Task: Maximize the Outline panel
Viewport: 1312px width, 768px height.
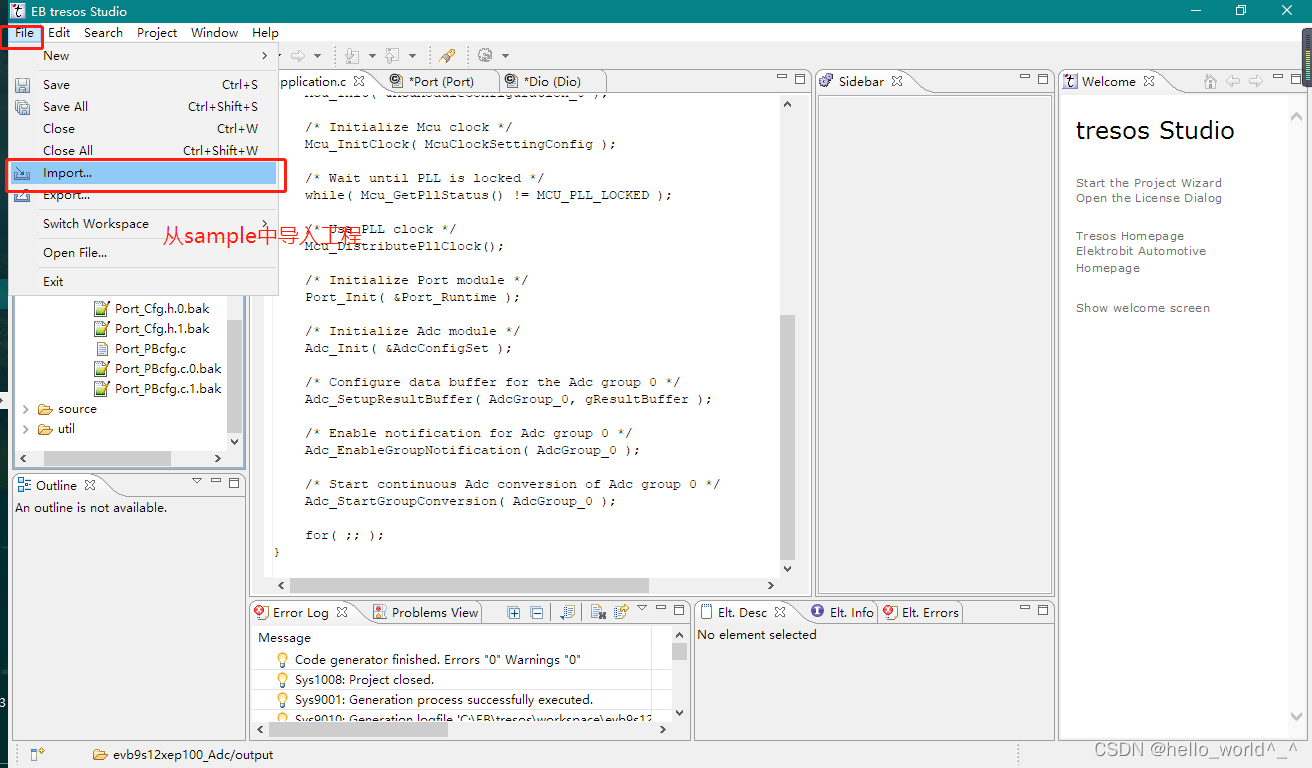Action: click(x=234, y=482)
